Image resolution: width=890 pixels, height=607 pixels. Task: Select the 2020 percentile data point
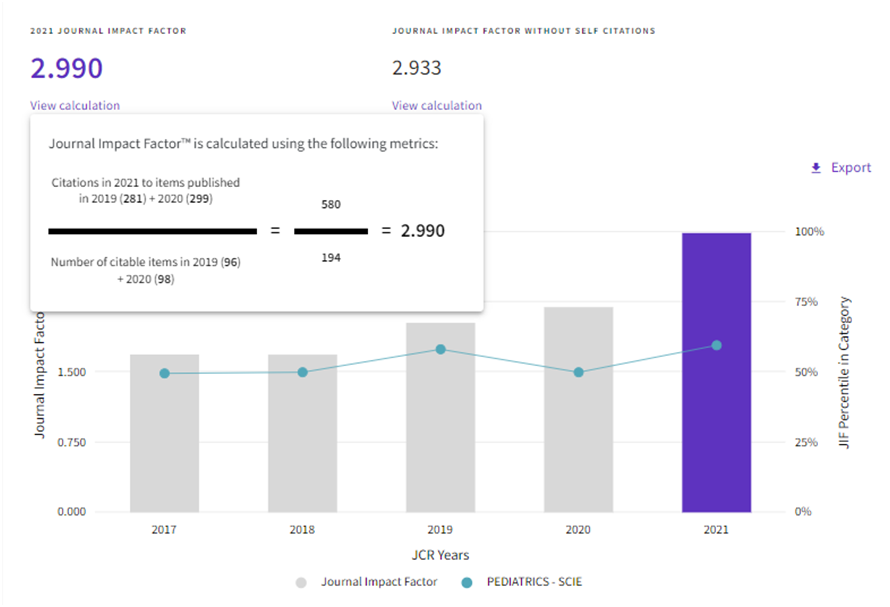tap(578, 372)
